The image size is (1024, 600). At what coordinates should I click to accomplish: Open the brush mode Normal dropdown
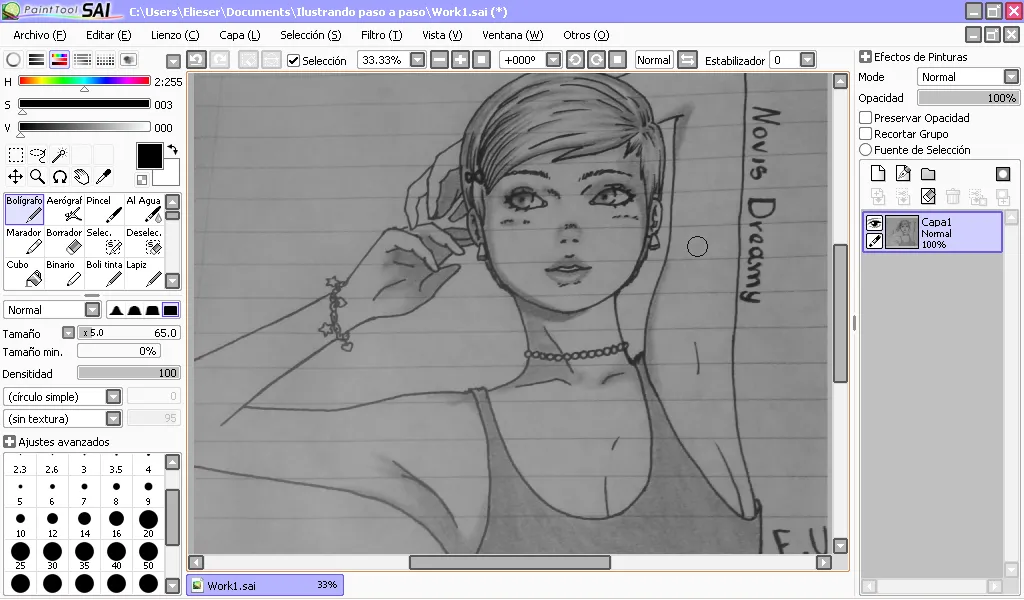click(x=93, y=309)
